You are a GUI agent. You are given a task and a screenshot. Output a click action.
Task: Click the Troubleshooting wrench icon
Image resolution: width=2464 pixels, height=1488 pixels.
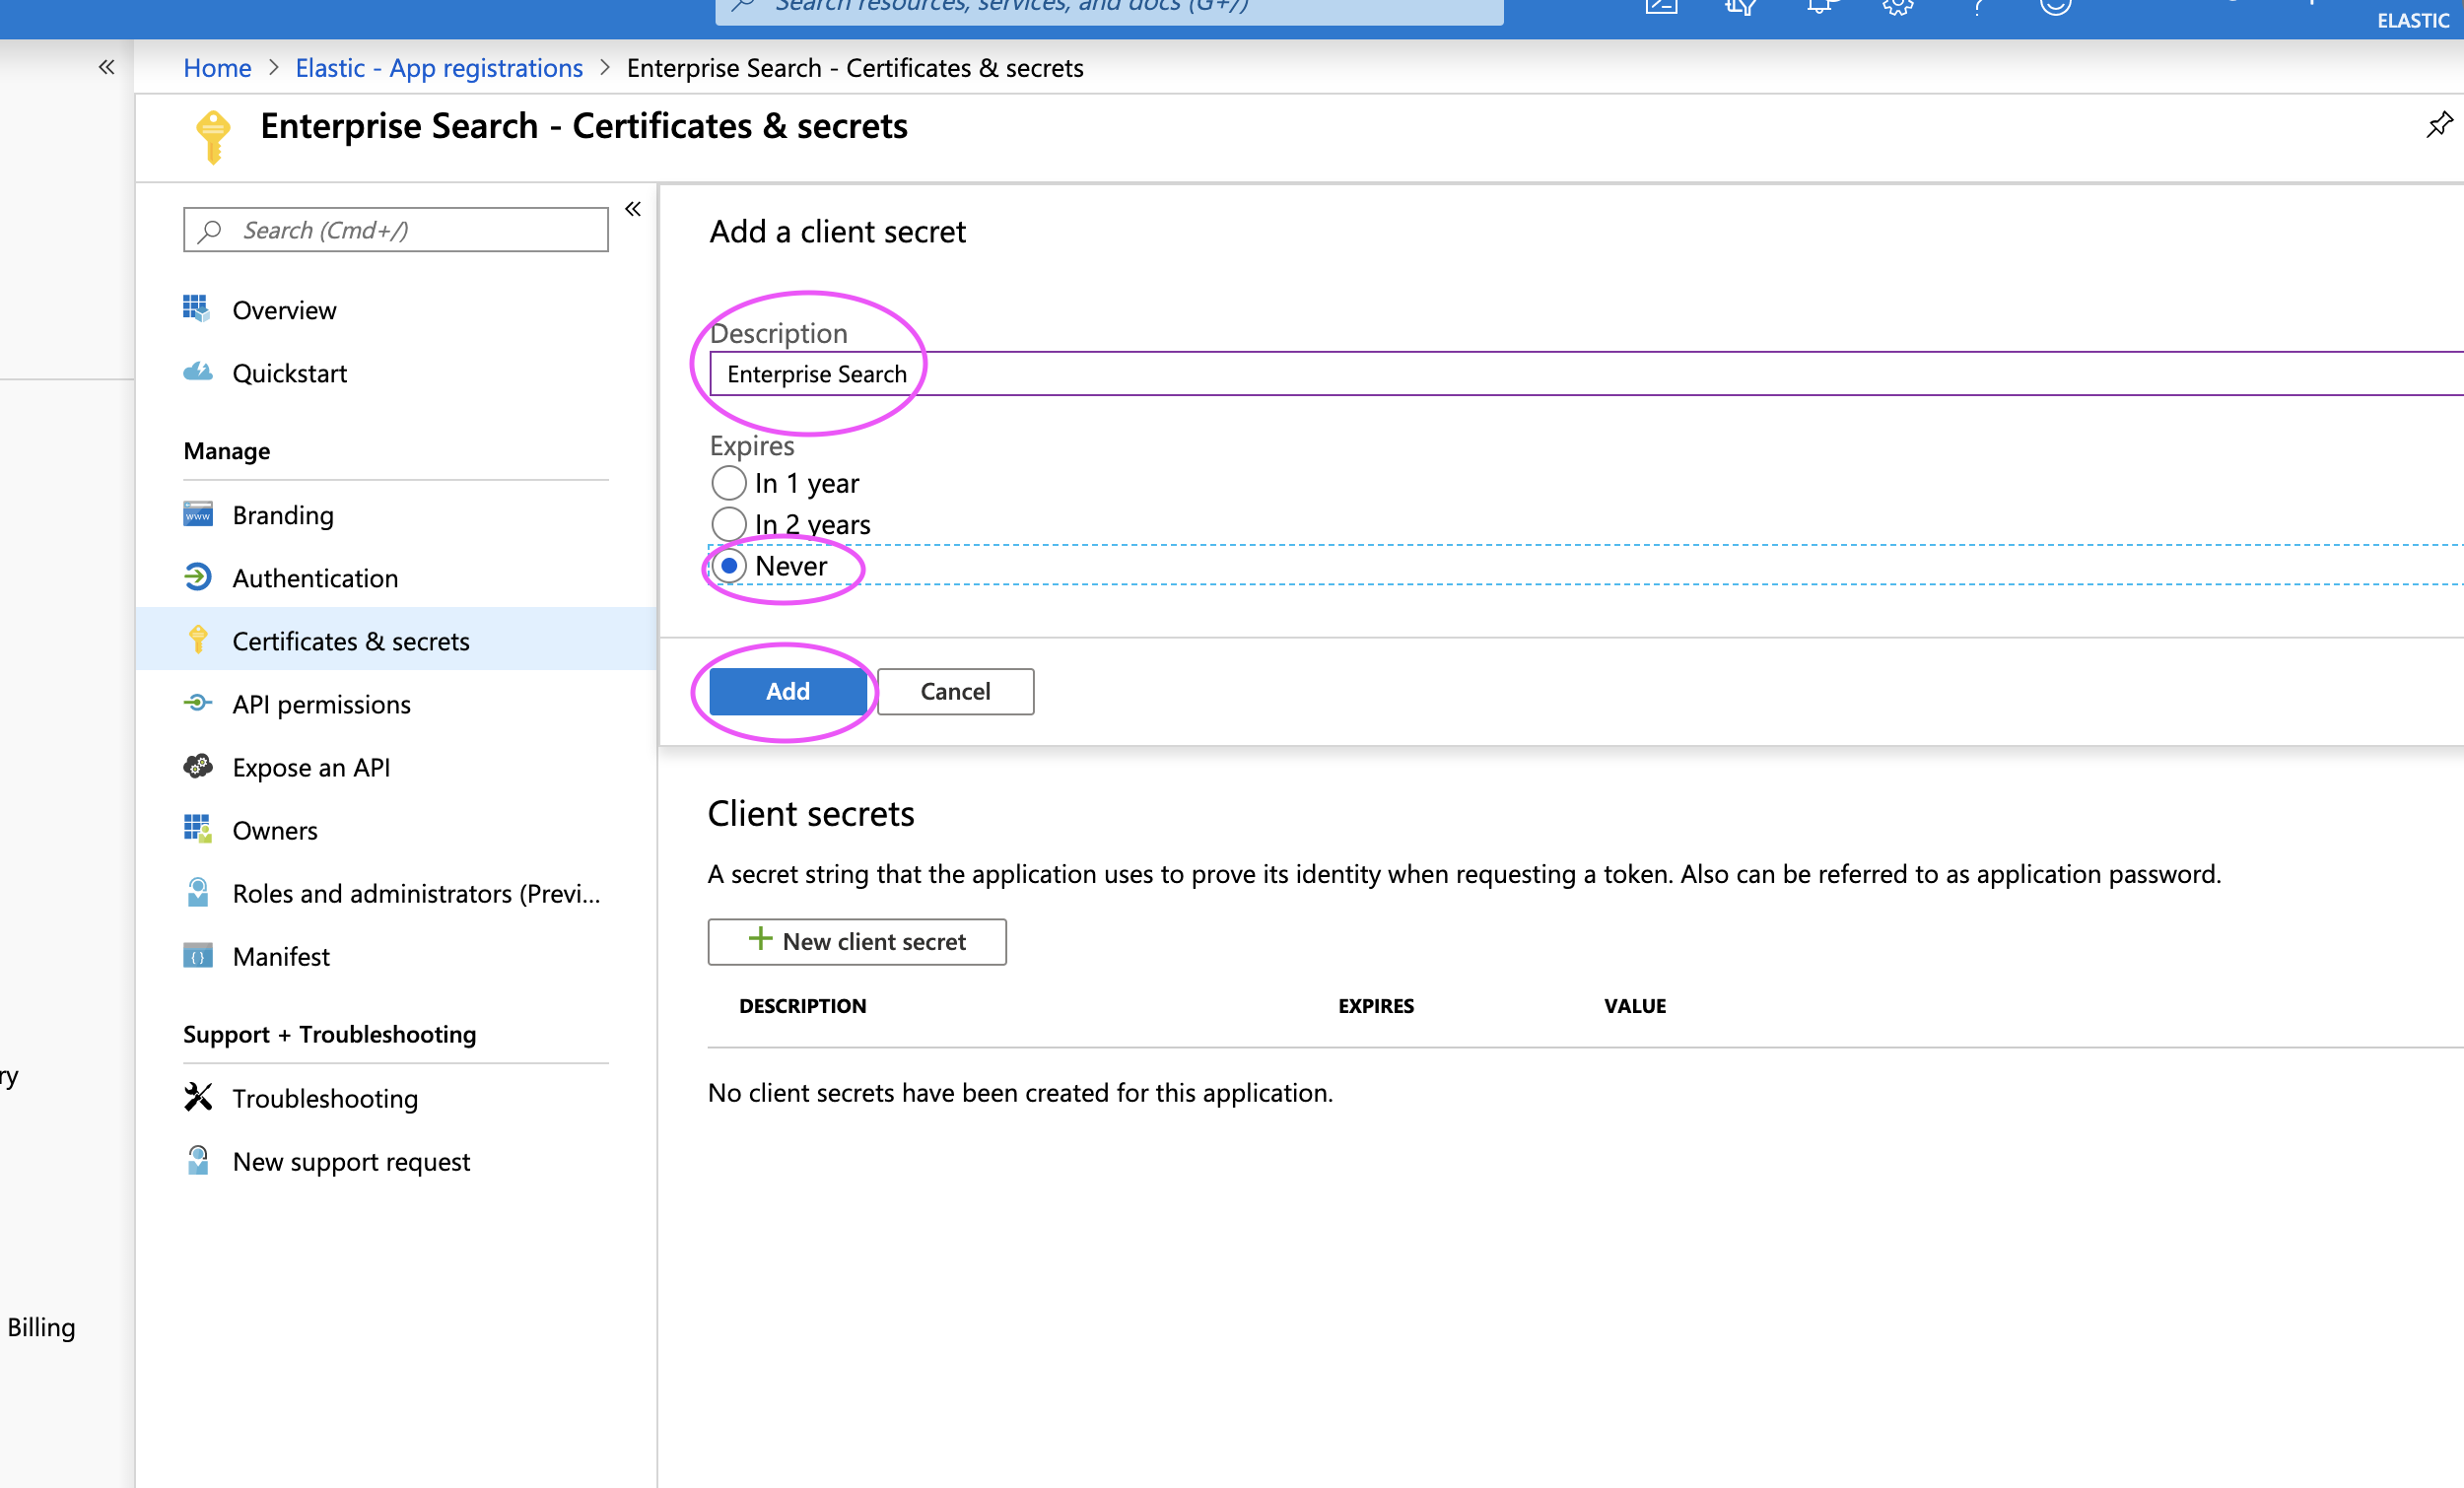pyautogui.click(x=197, y=1097)
